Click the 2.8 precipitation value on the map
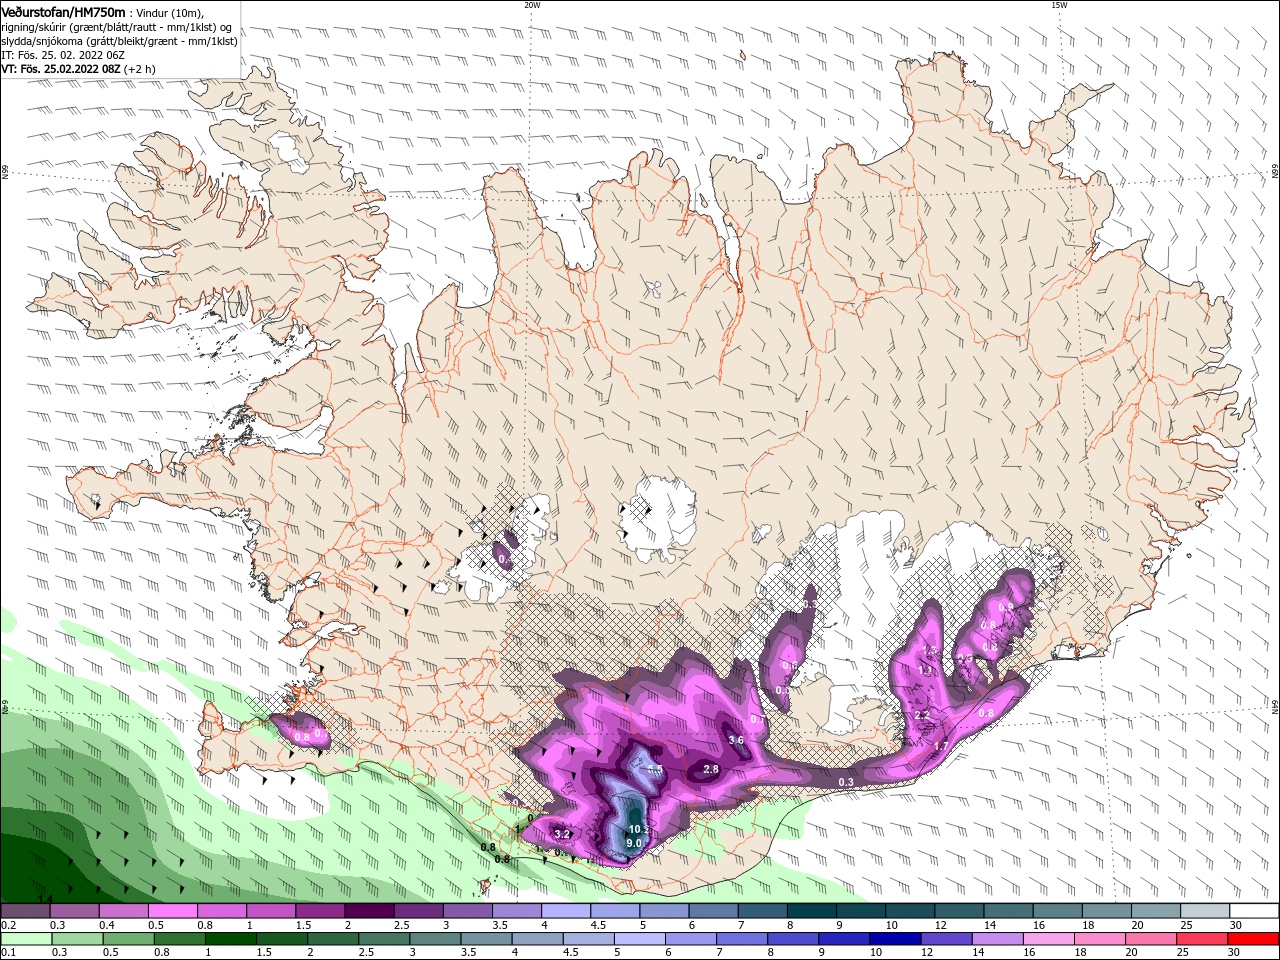 point(712,769)
